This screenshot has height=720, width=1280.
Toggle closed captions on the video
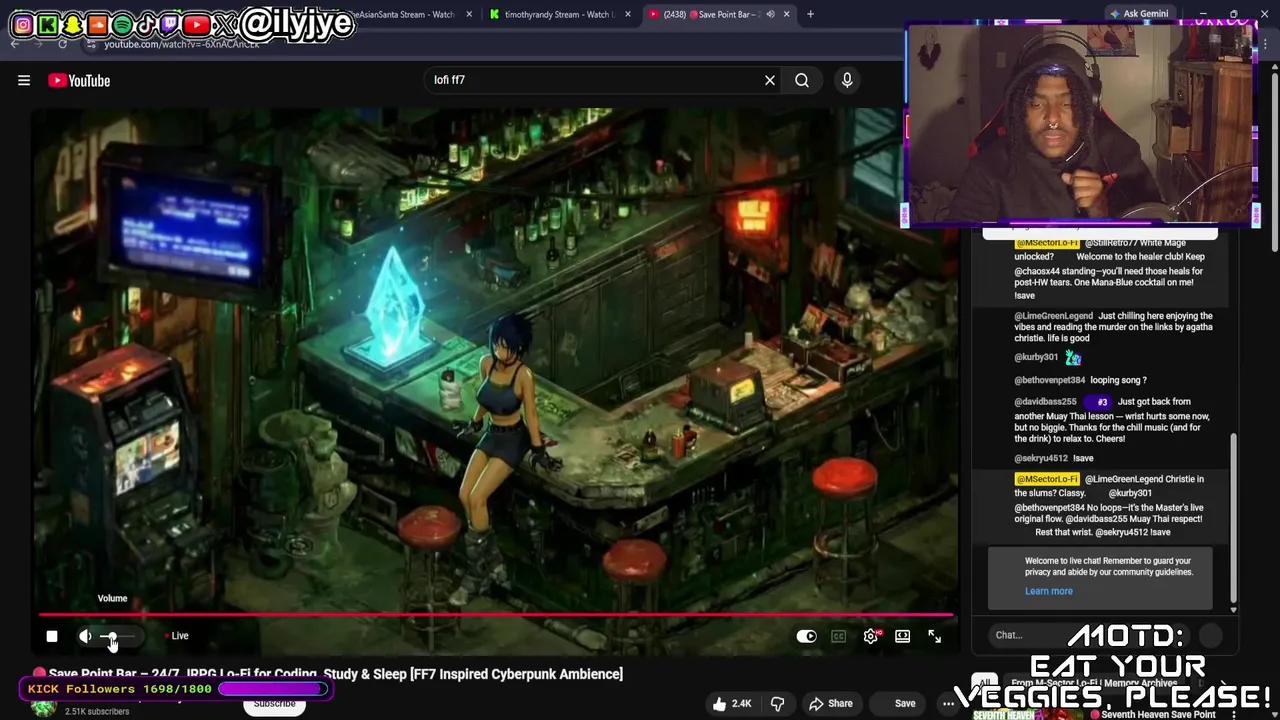click(839, 636)
